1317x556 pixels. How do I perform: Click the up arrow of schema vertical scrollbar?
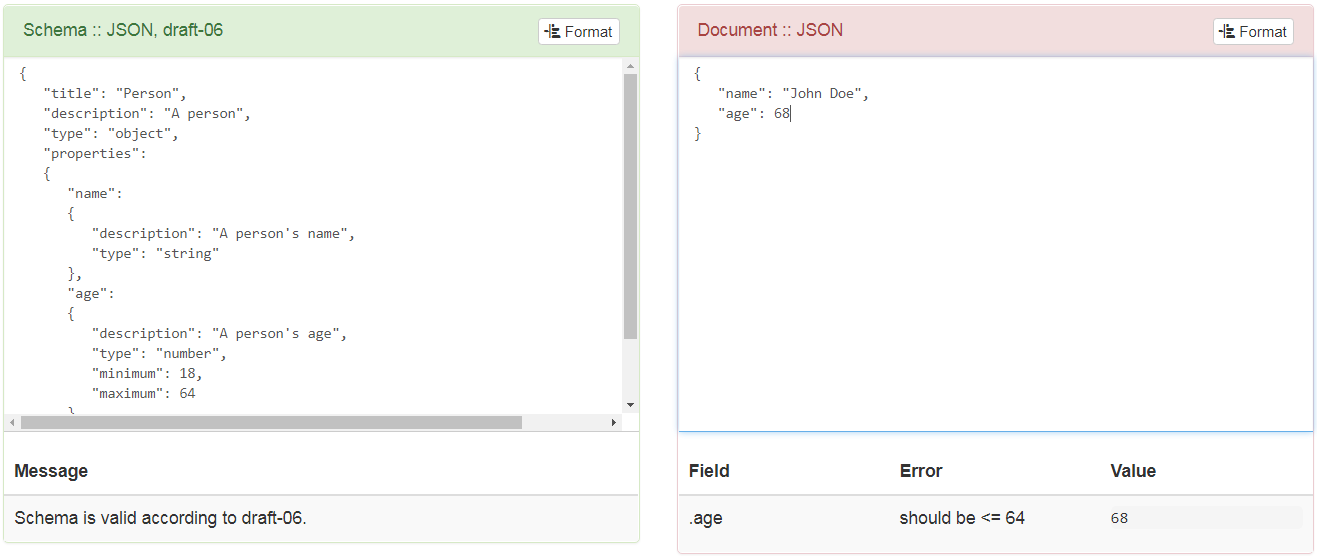click(x=630, y=67)
